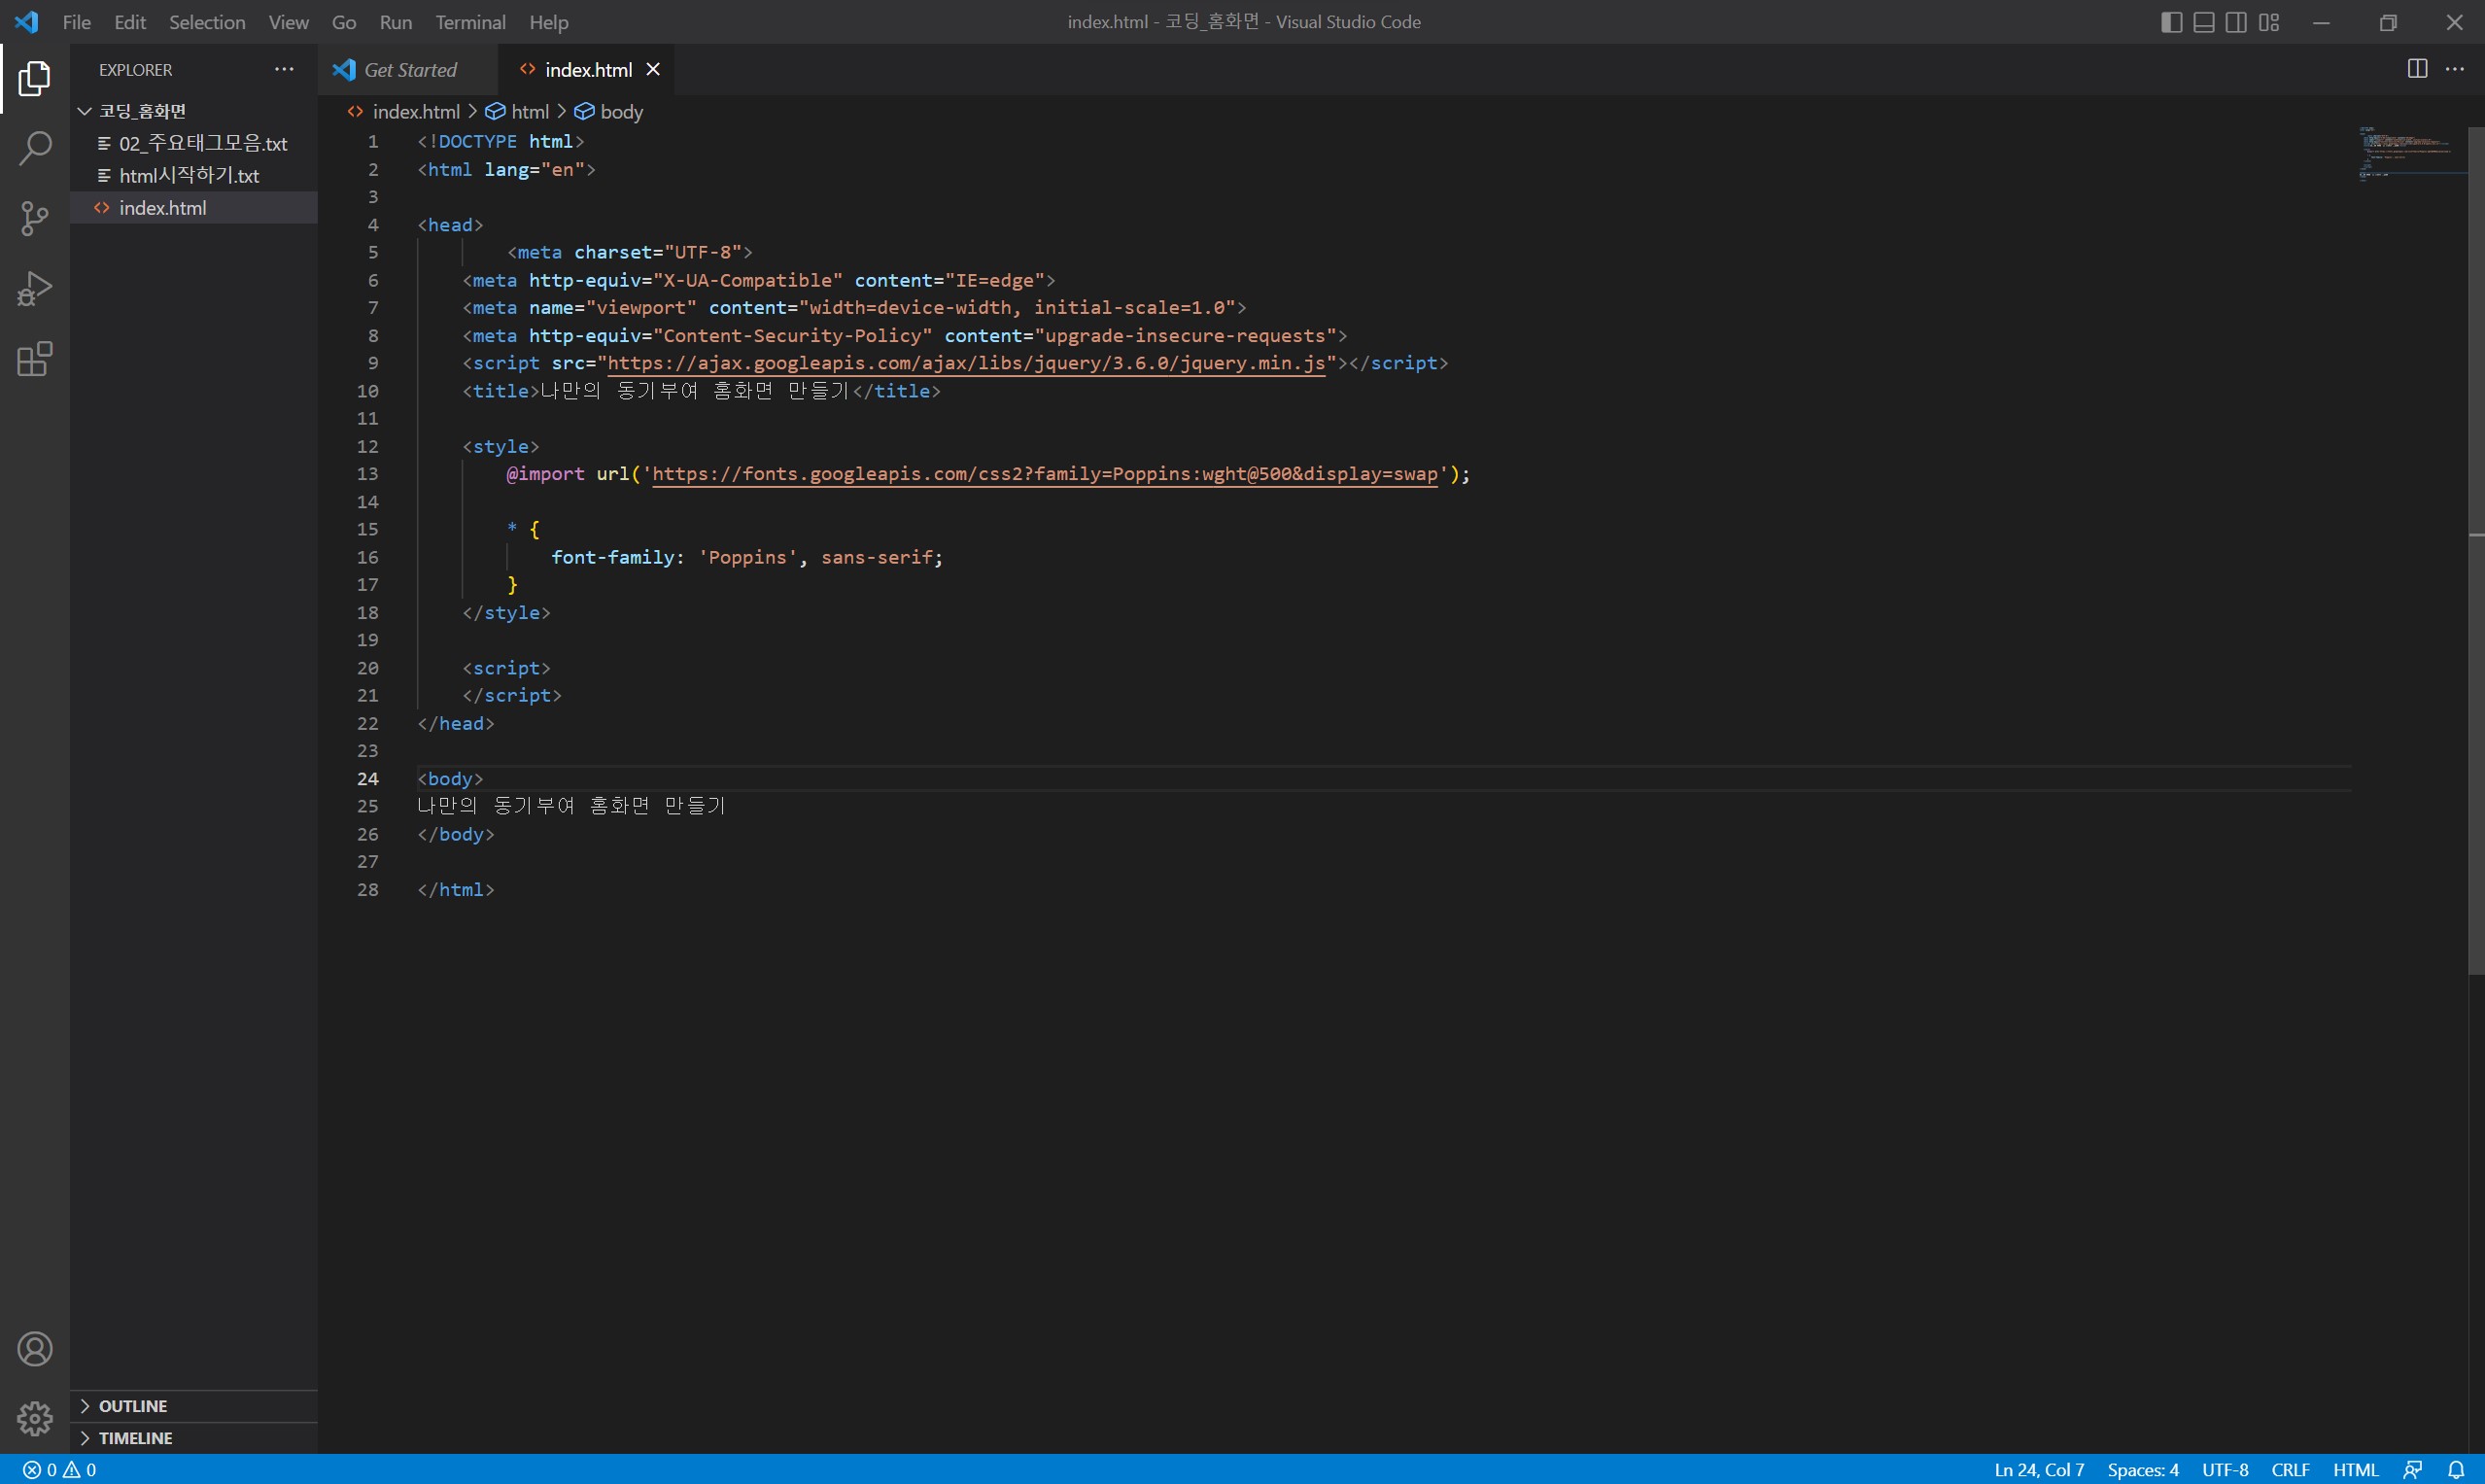
Task: Open 02_주요태그모음.txt in explorer
Action: [x=194, y=143]
